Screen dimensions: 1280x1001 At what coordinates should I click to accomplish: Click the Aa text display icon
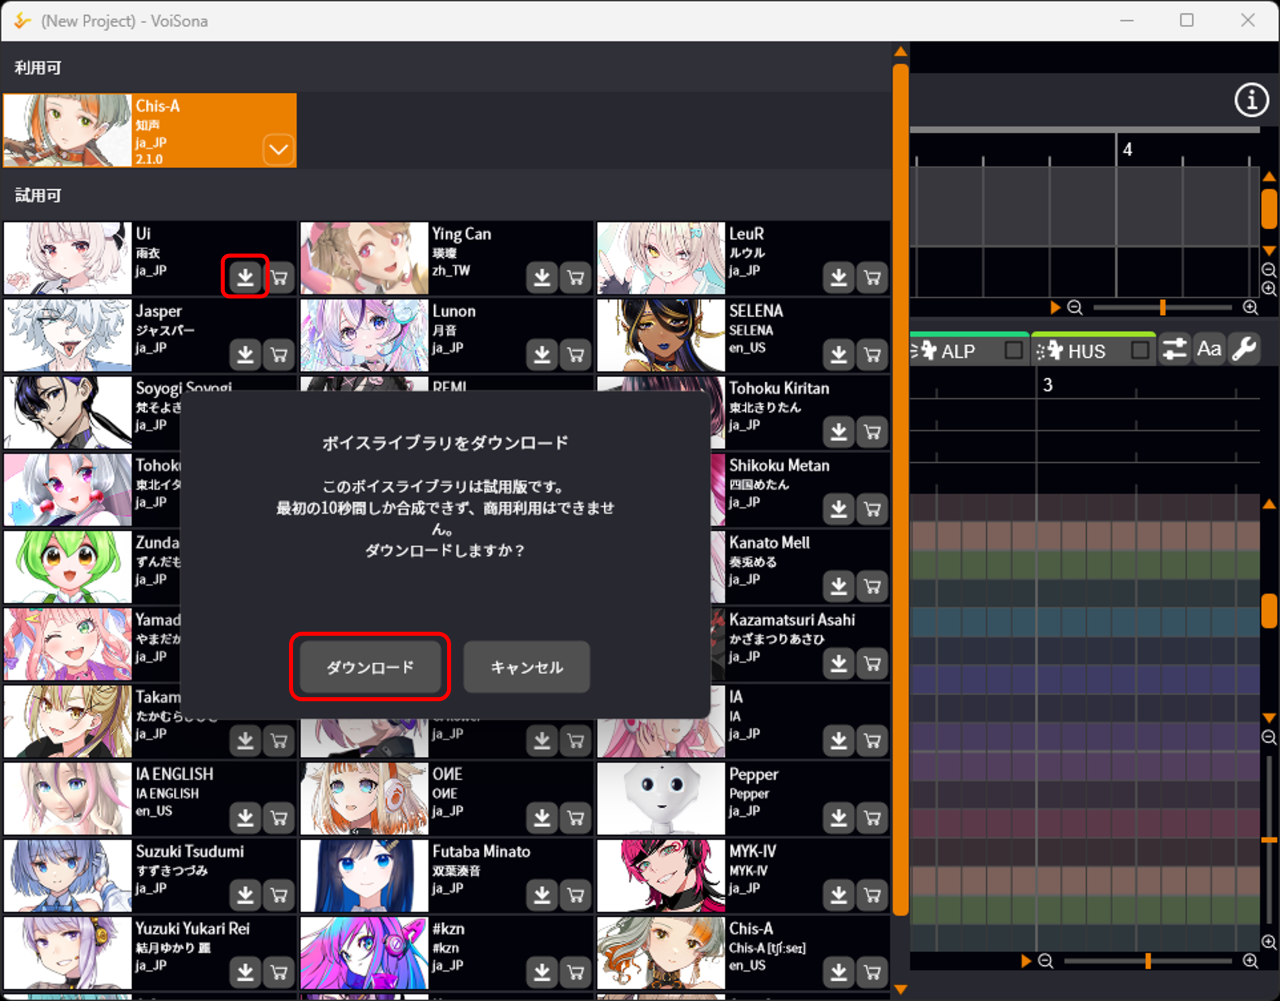coord(1209,349)
